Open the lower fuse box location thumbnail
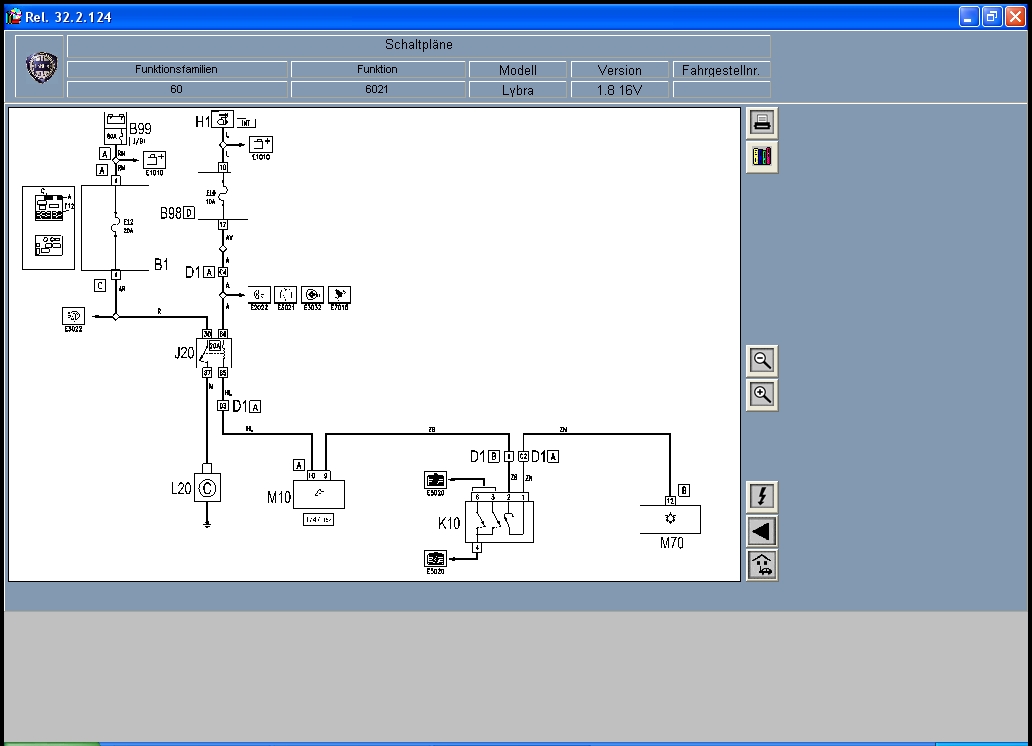This screenshot has height=746, width=1032. [49, 246]
